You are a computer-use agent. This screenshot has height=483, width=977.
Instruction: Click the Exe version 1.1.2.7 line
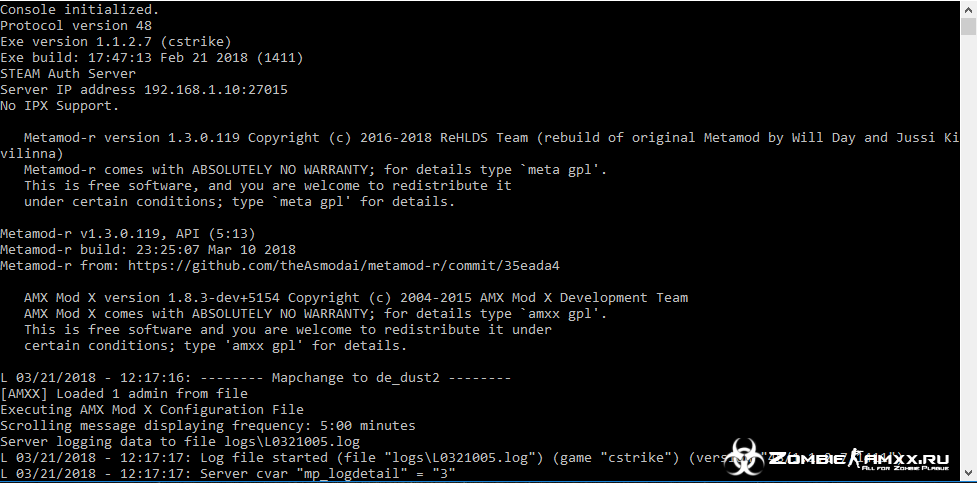coord(116,42)
